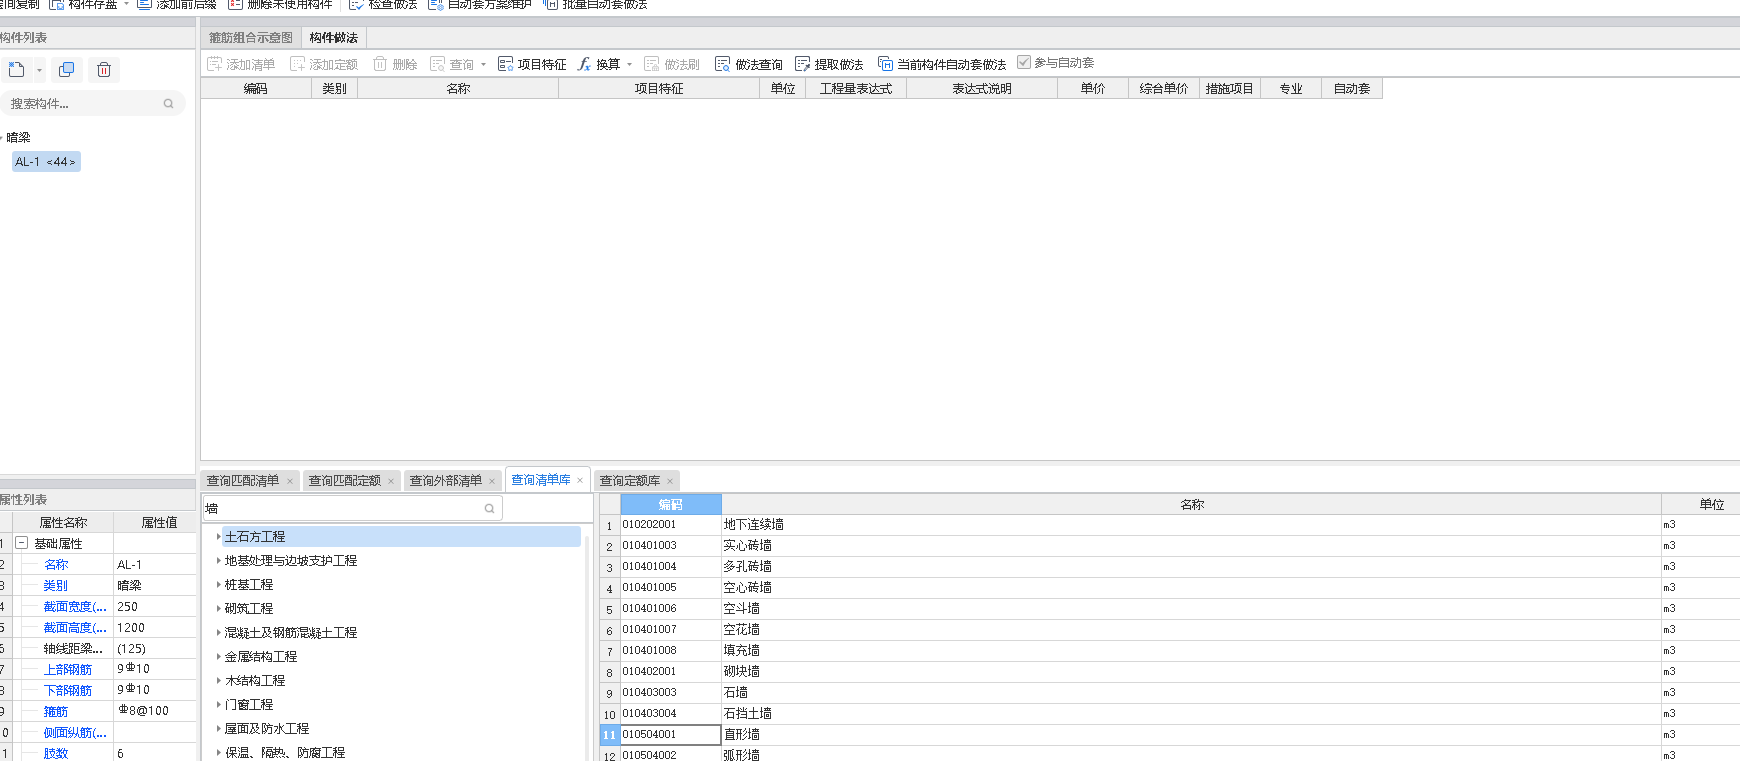This screenshot has height=761, width=1740.
Task: Switch to 查询匹配定额 tab
Action: (x=345, y=481)
